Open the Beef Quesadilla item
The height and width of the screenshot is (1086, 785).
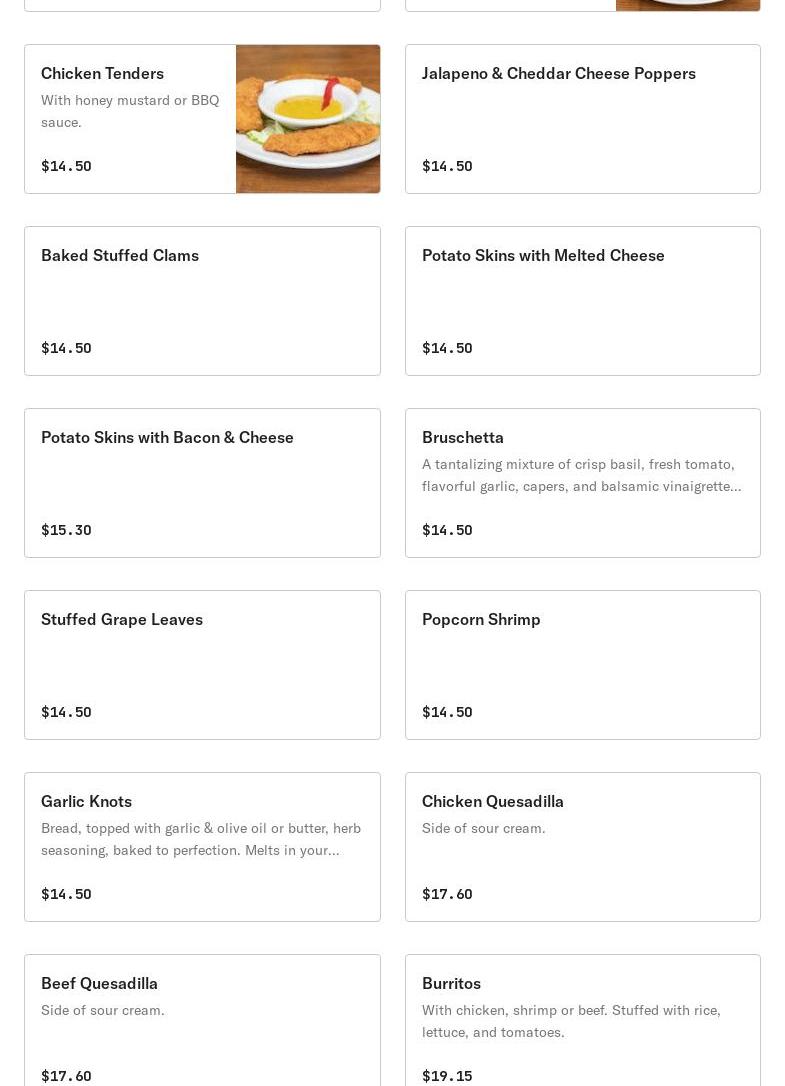[99, 984]
